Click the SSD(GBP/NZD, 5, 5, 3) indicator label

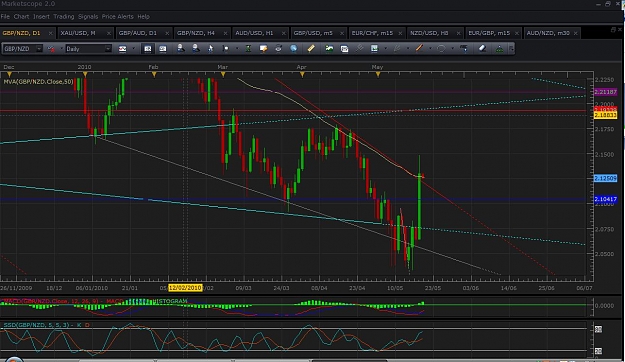[36, 325]
